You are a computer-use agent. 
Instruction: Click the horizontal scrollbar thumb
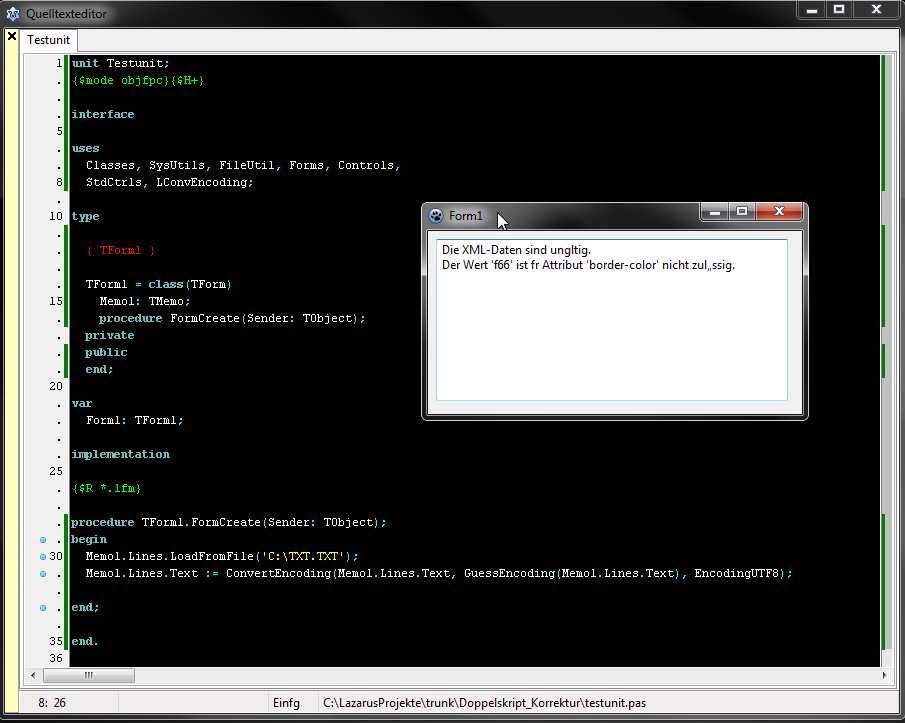click(x=88, y=676)
